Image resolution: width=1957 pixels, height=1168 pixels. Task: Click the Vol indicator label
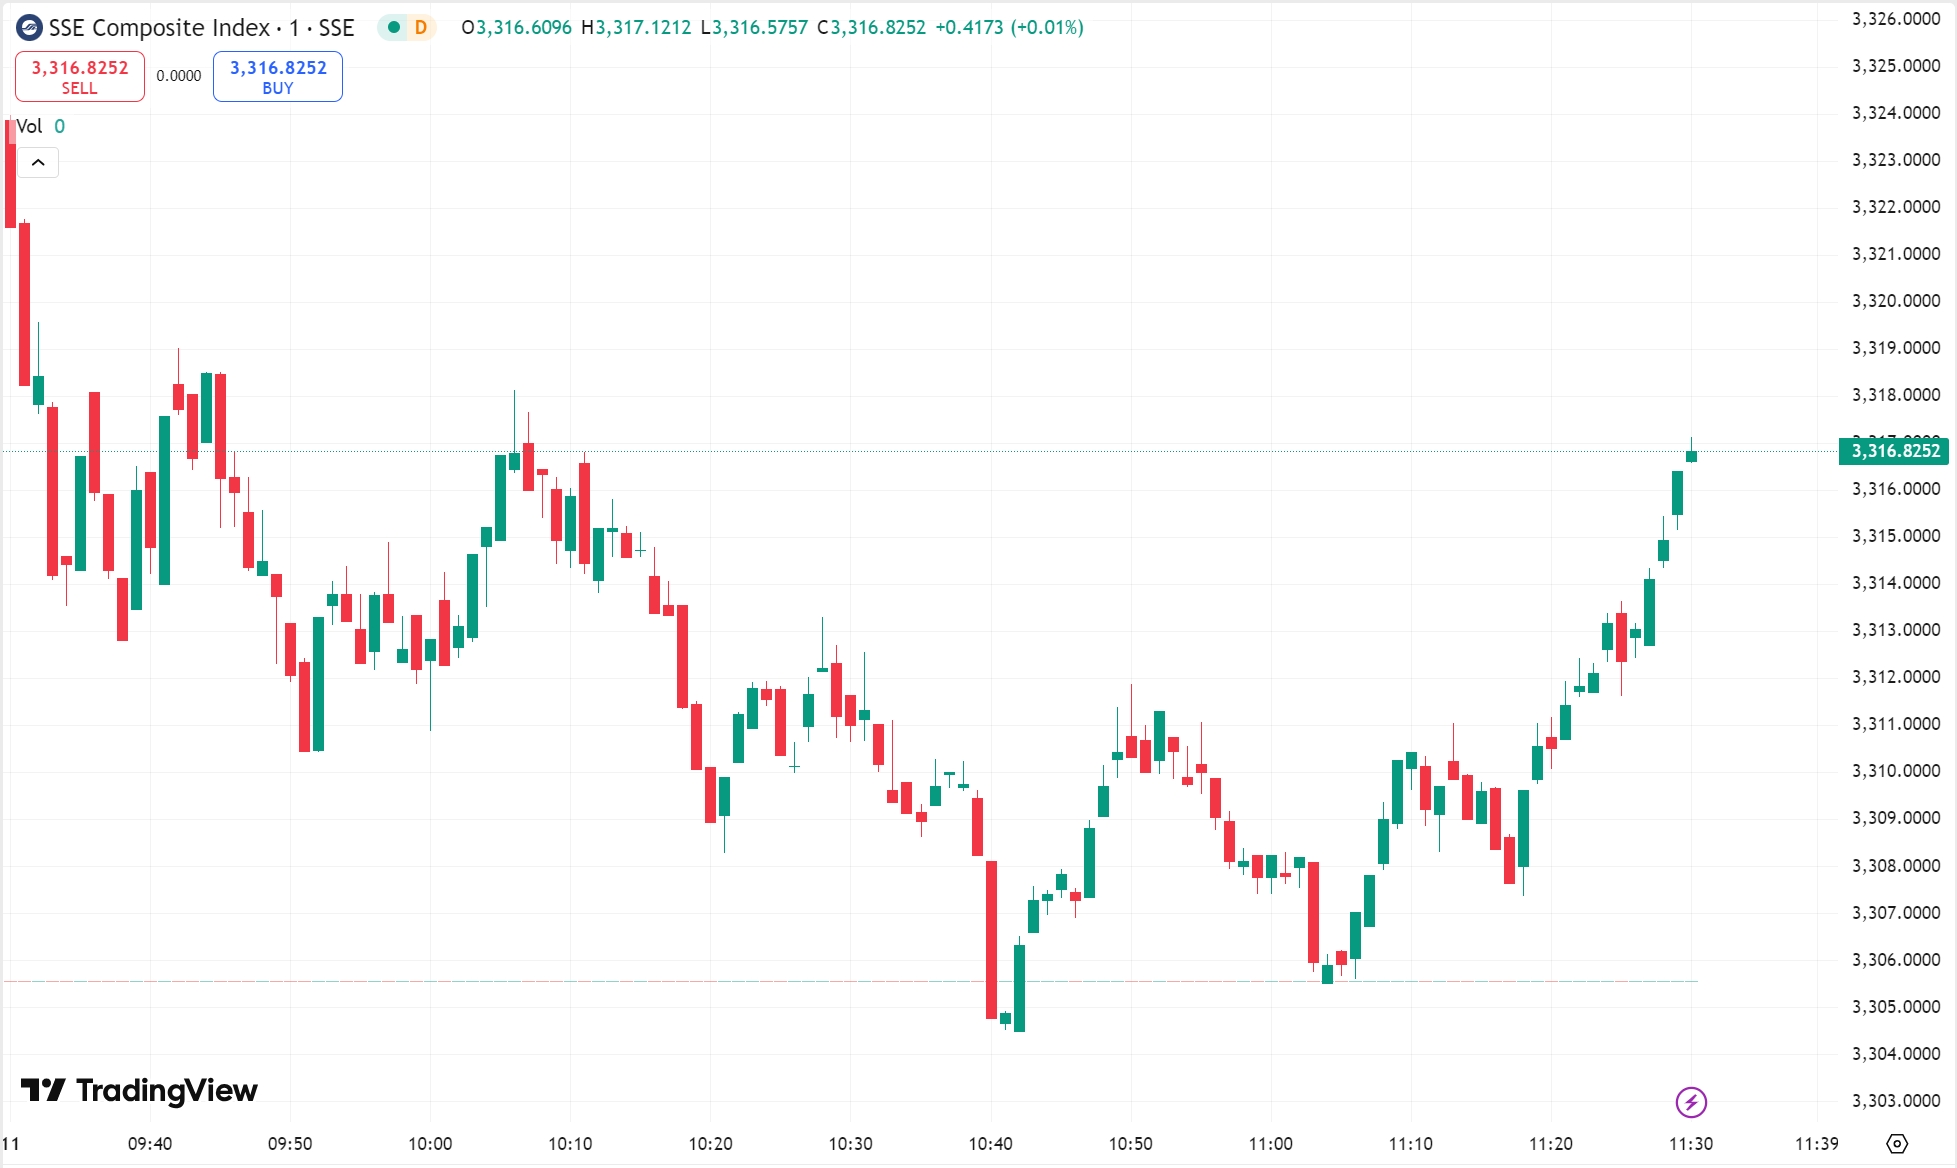tap(29, 126)
